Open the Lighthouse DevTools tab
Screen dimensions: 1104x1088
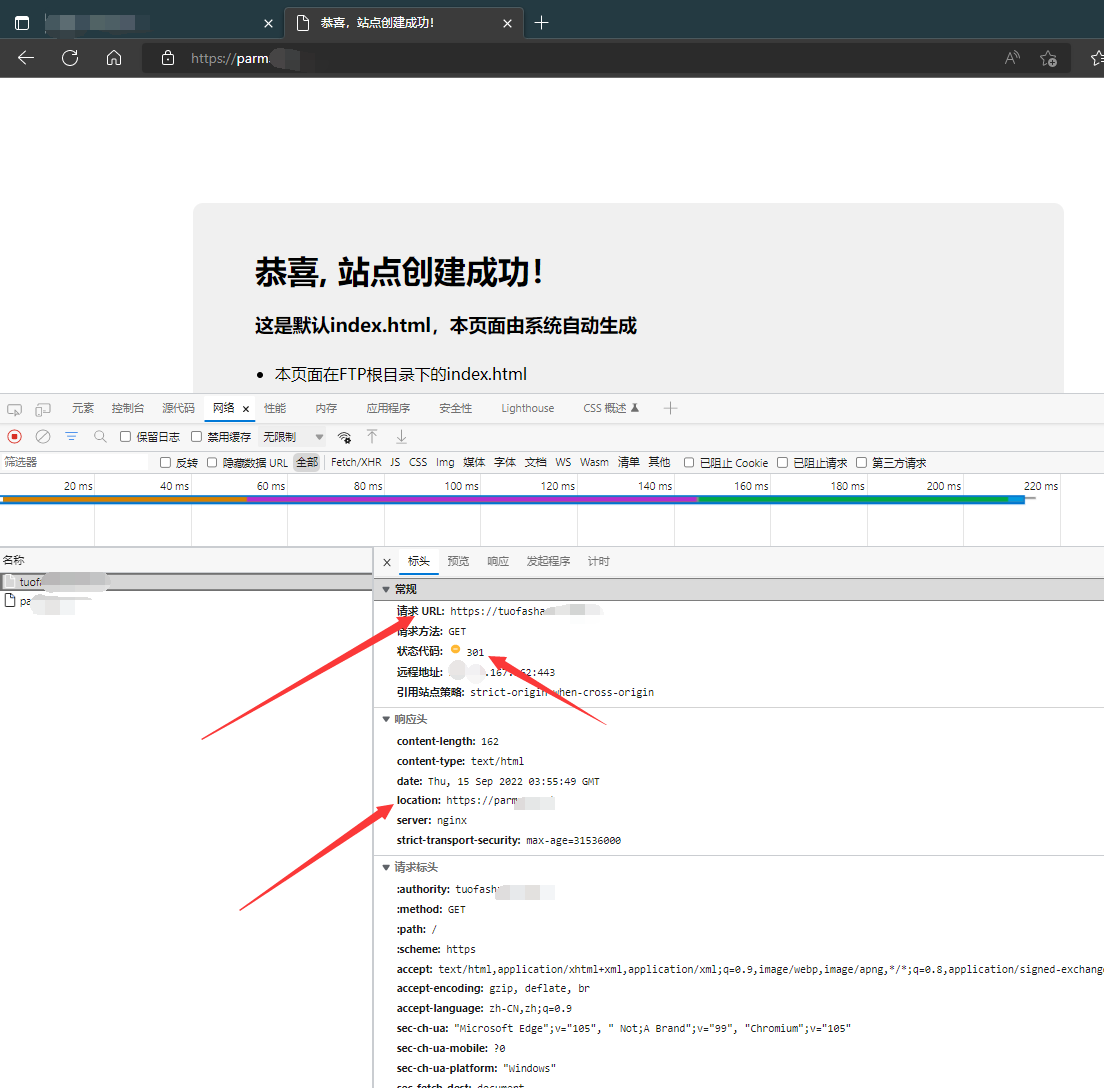coord(527,408)
